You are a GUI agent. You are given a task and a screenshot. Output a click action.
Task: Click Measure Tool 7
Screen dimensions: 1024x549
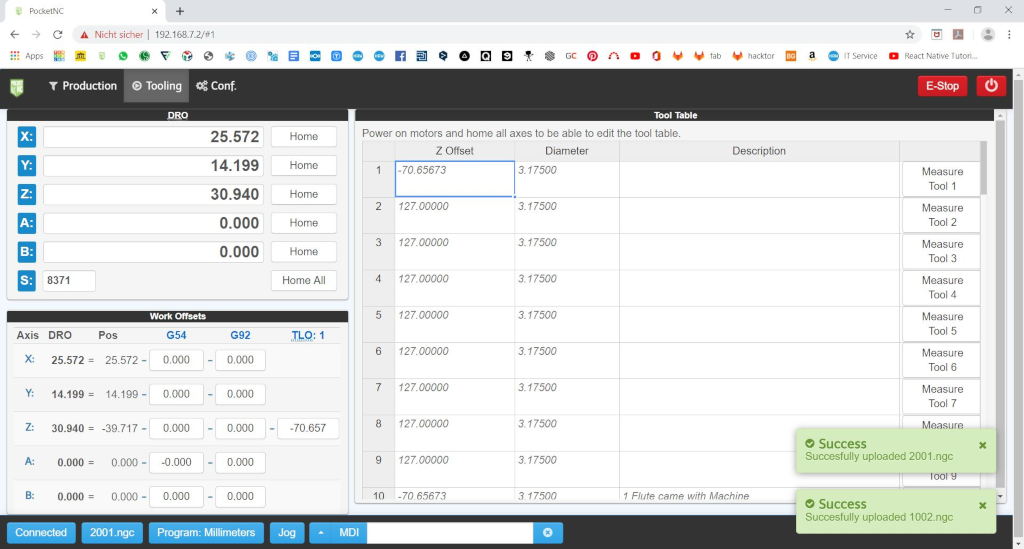(x=942, y=396)
